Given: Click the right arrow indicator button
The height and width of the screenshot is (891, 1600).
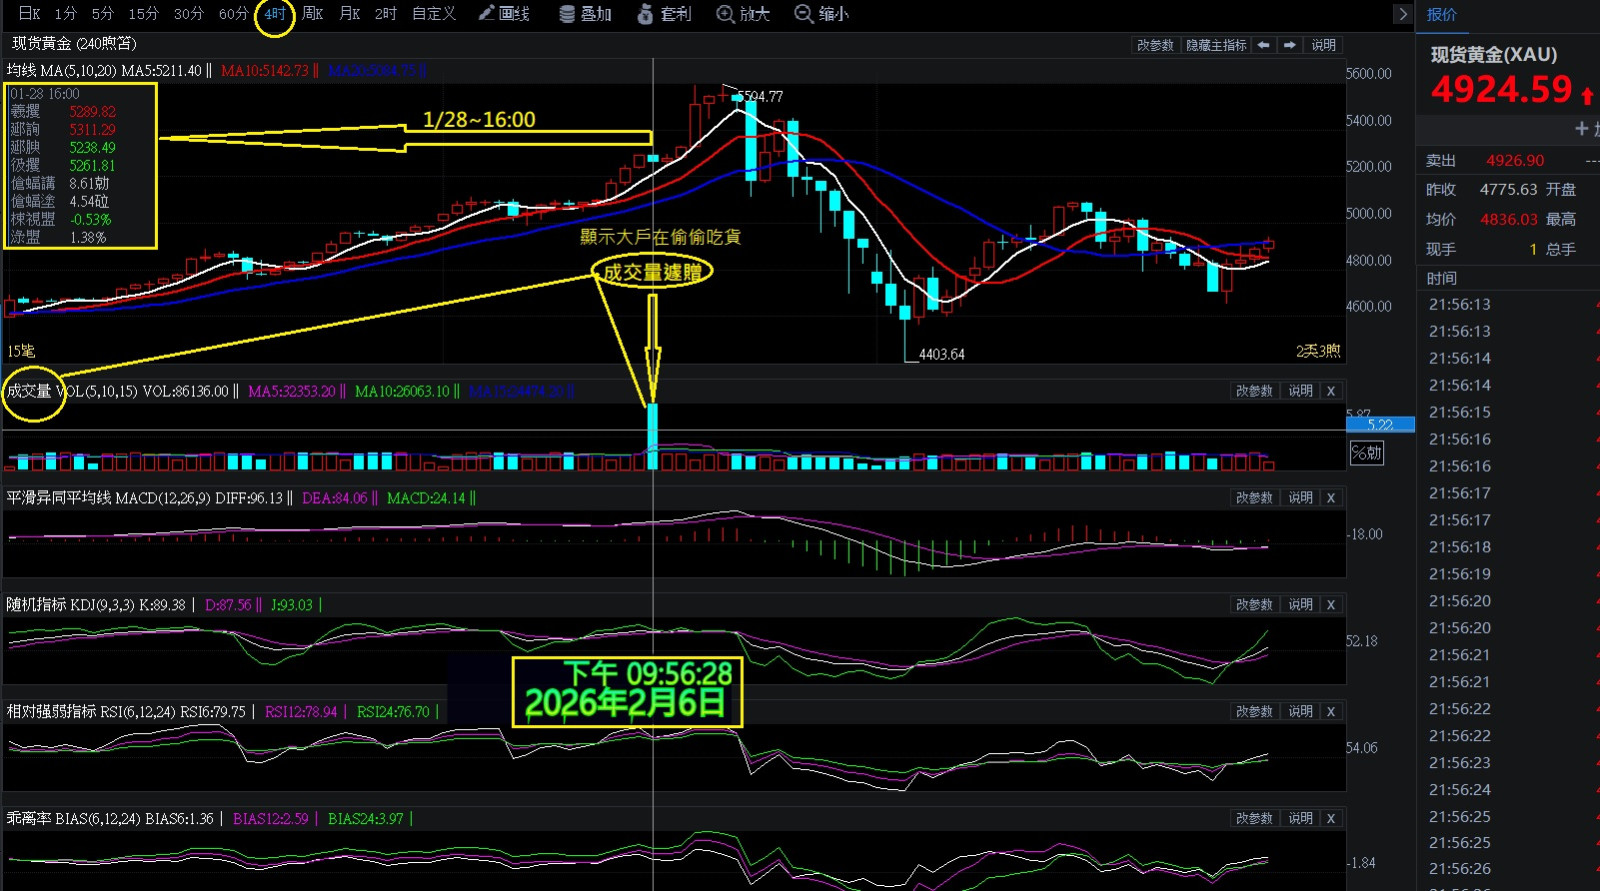Looking at the screenshot, I should [x=1290, y=45].
